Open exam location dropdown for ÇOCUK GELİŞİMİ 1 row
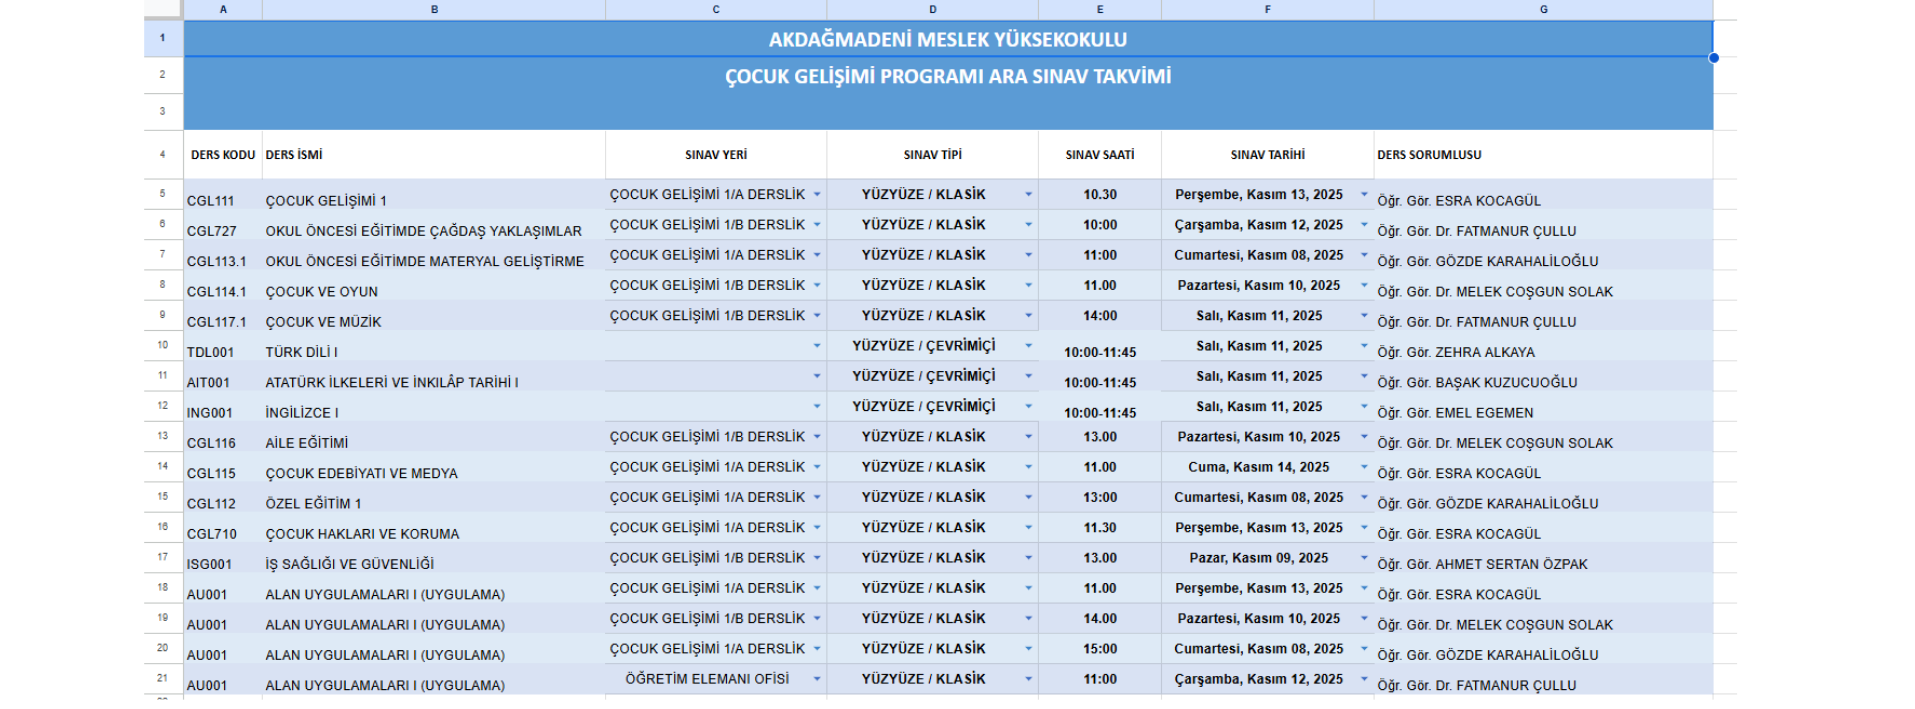1915x709 pixels. pyautogui.click(x=817, y=195)
